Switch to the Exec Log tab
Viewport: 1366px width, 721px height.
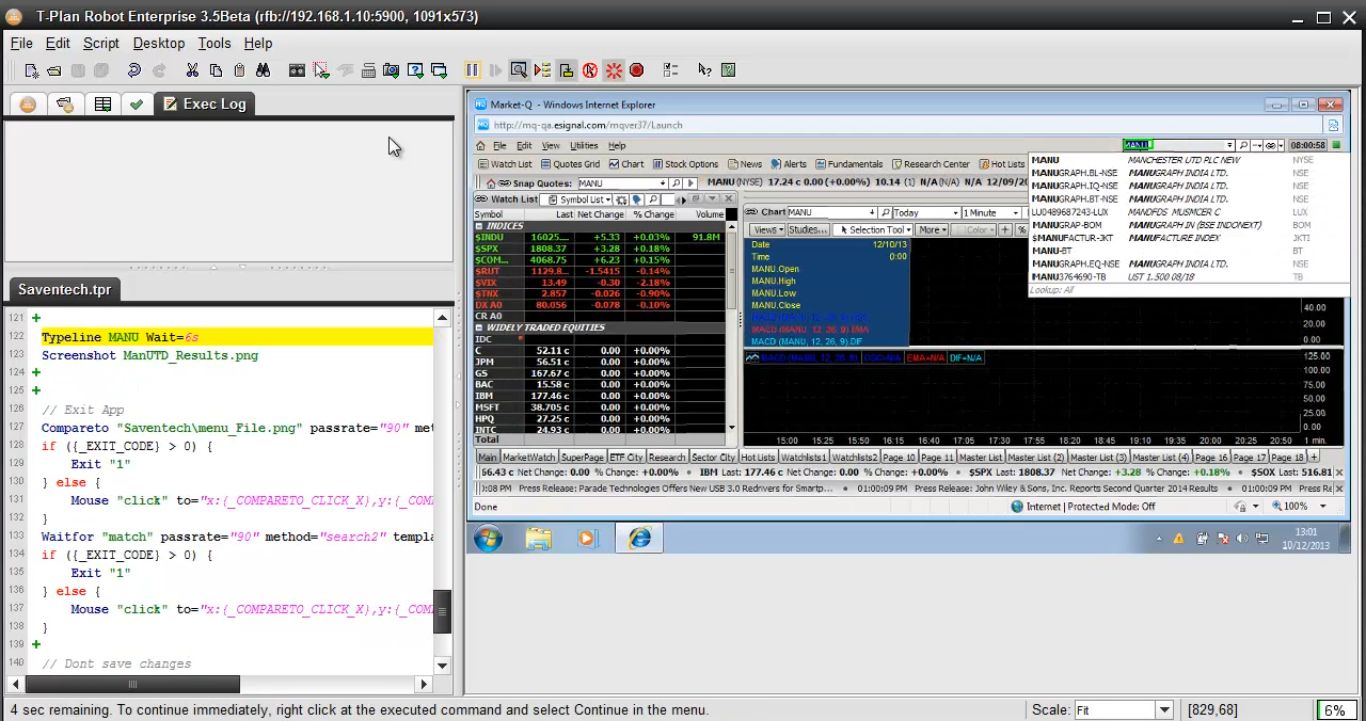click(204, 104)
